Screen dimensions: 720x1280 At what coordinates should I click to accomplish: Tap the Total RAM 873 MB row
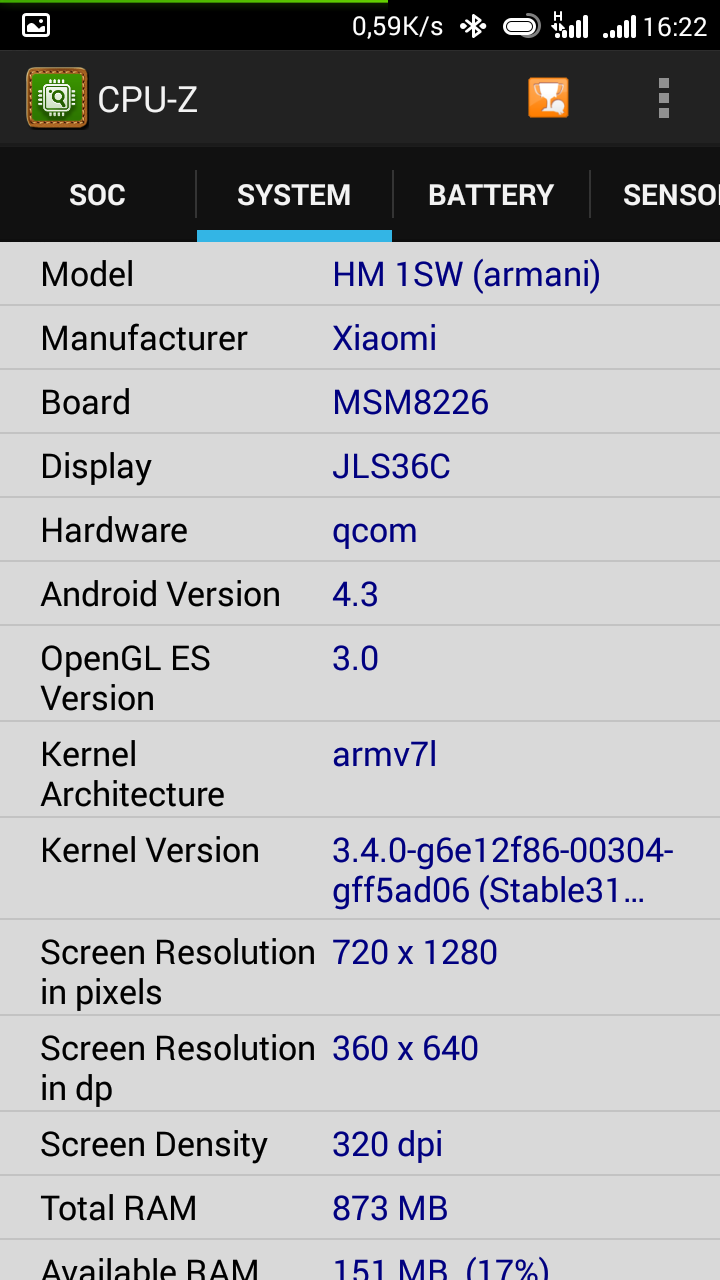click(x=360, y=1208)
